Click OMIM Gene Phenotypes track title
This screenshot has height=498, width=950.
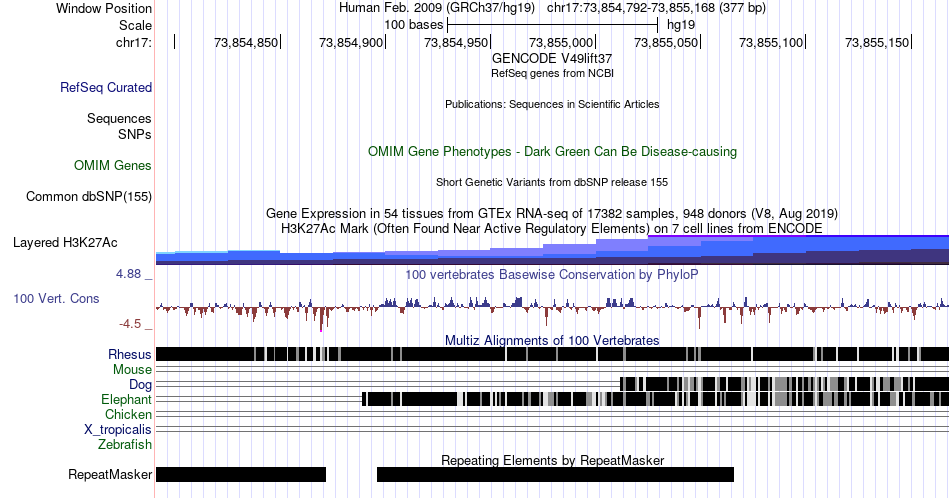tap(553, 151)
